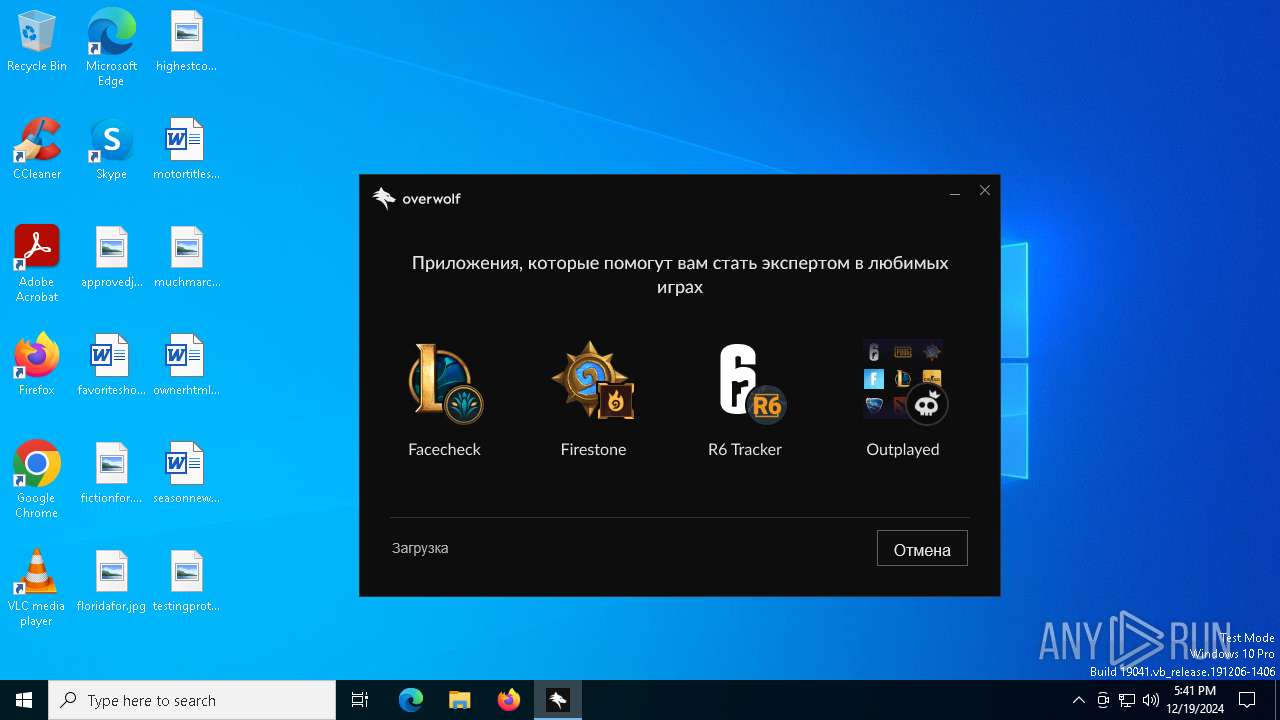
Task: Open the network status tray icon
Action: coord(1127,700)
